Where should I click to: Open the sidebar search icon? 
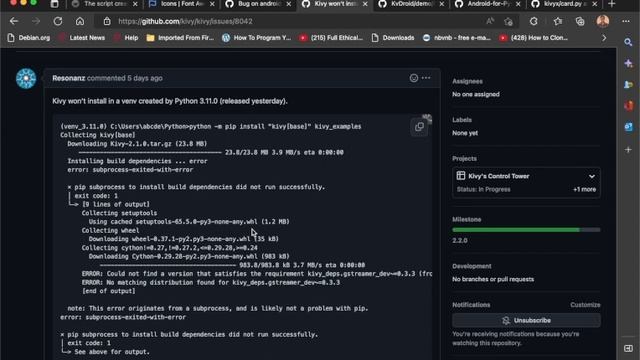click(x=629, y=42)
